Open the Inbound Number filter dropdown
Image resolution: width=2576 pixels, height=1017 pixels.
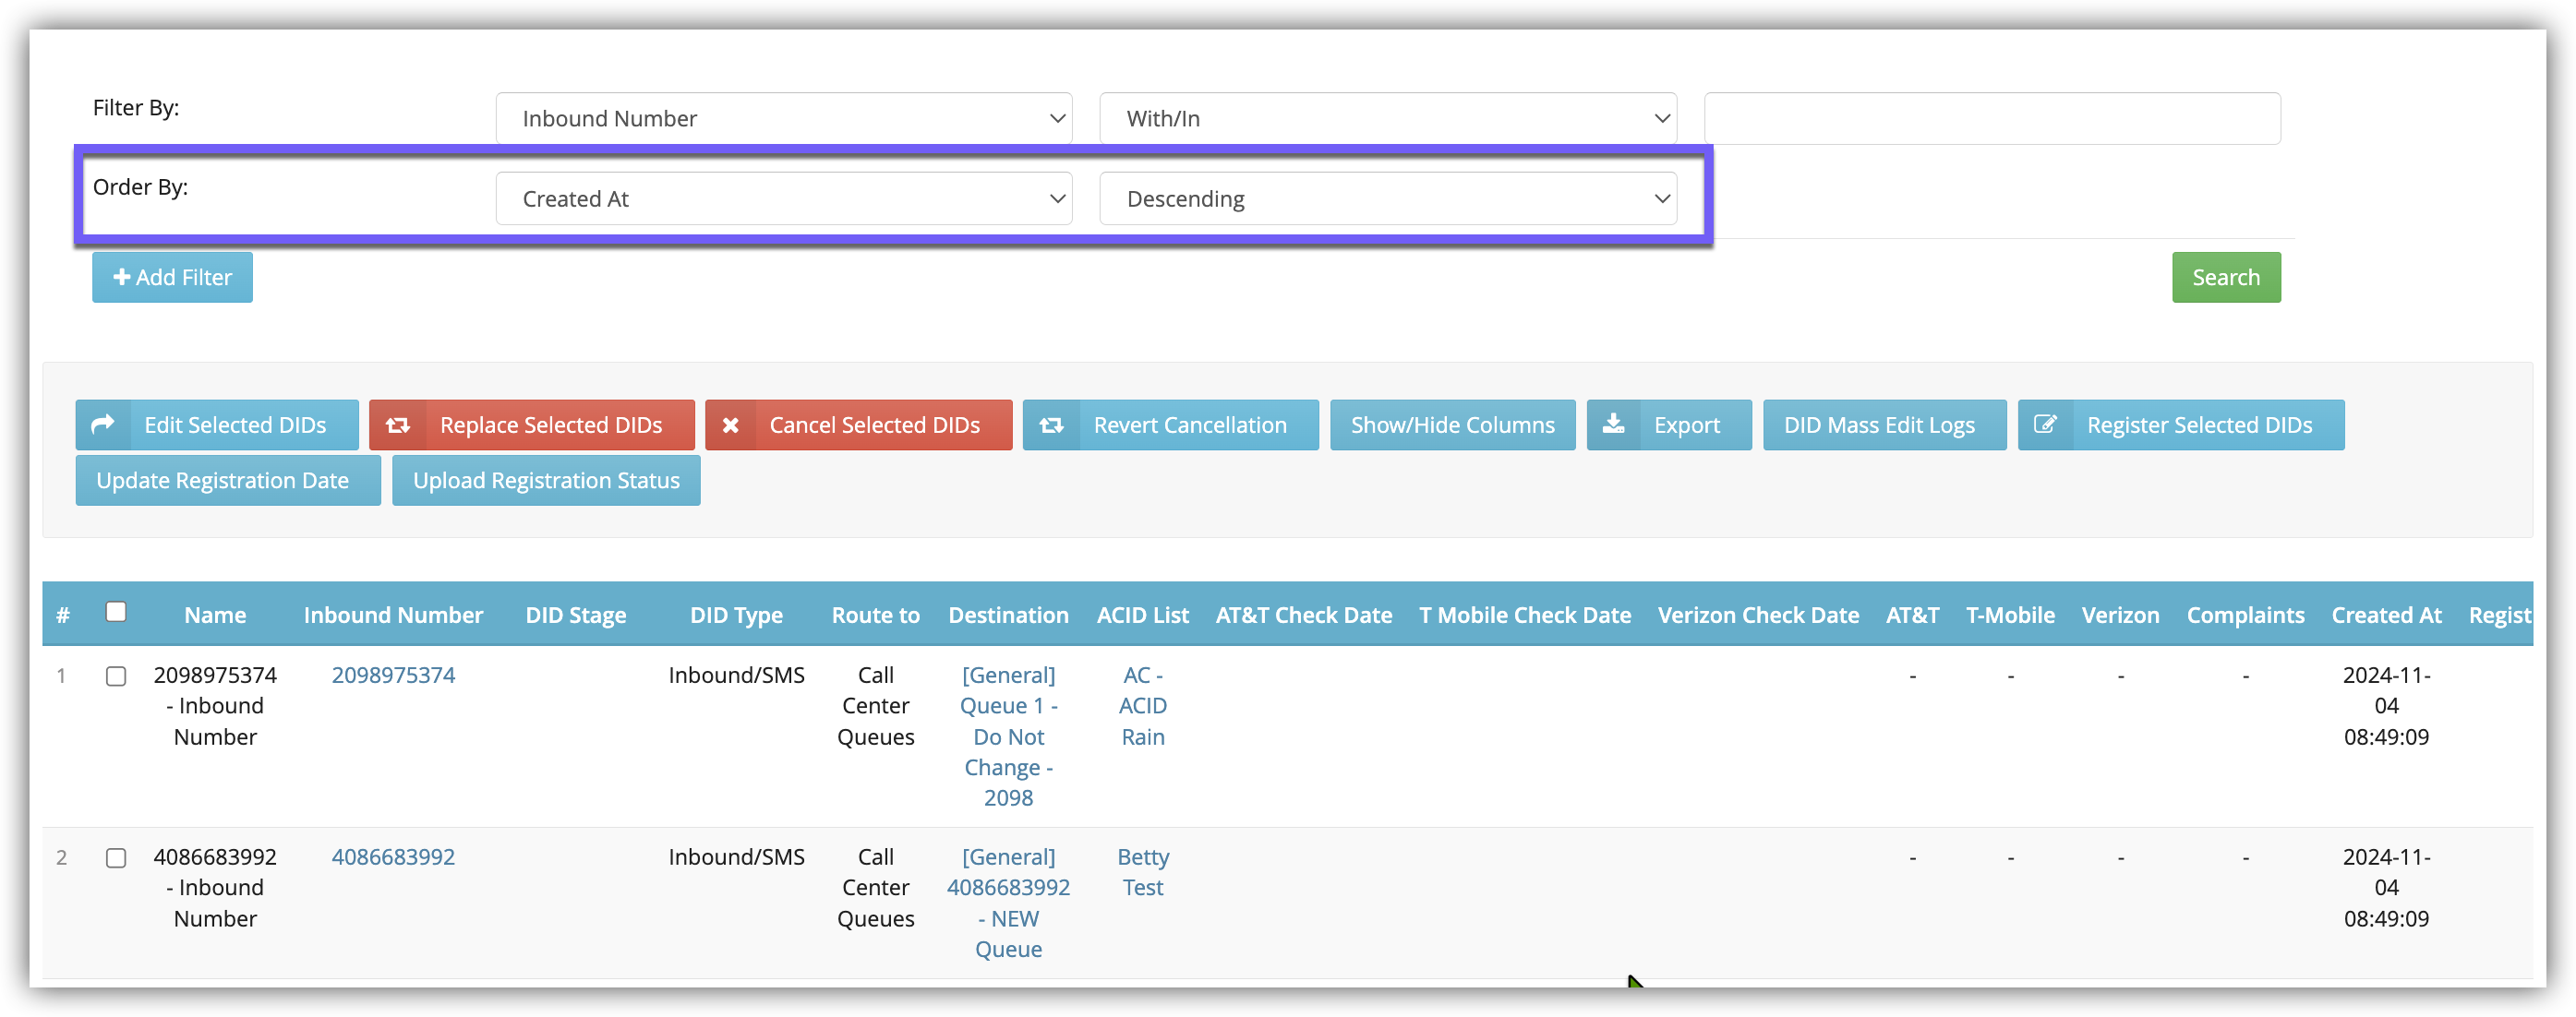(783, 119)
